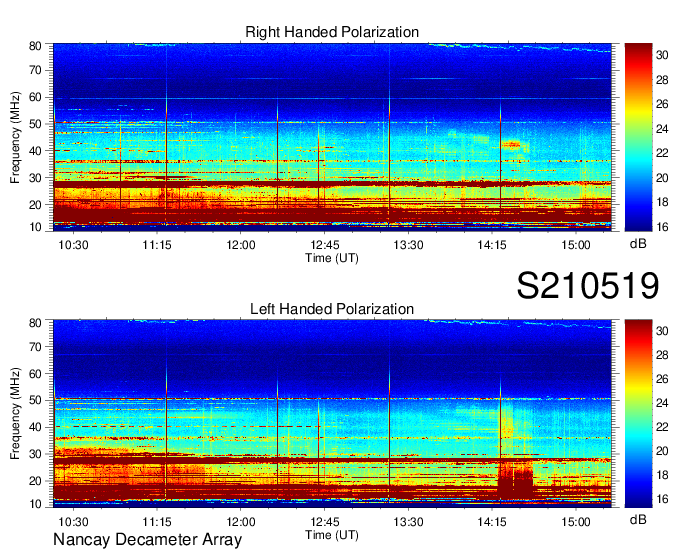
Task: Click the 80 MHz tick on the right-handed axis
Action: [35, 46]
